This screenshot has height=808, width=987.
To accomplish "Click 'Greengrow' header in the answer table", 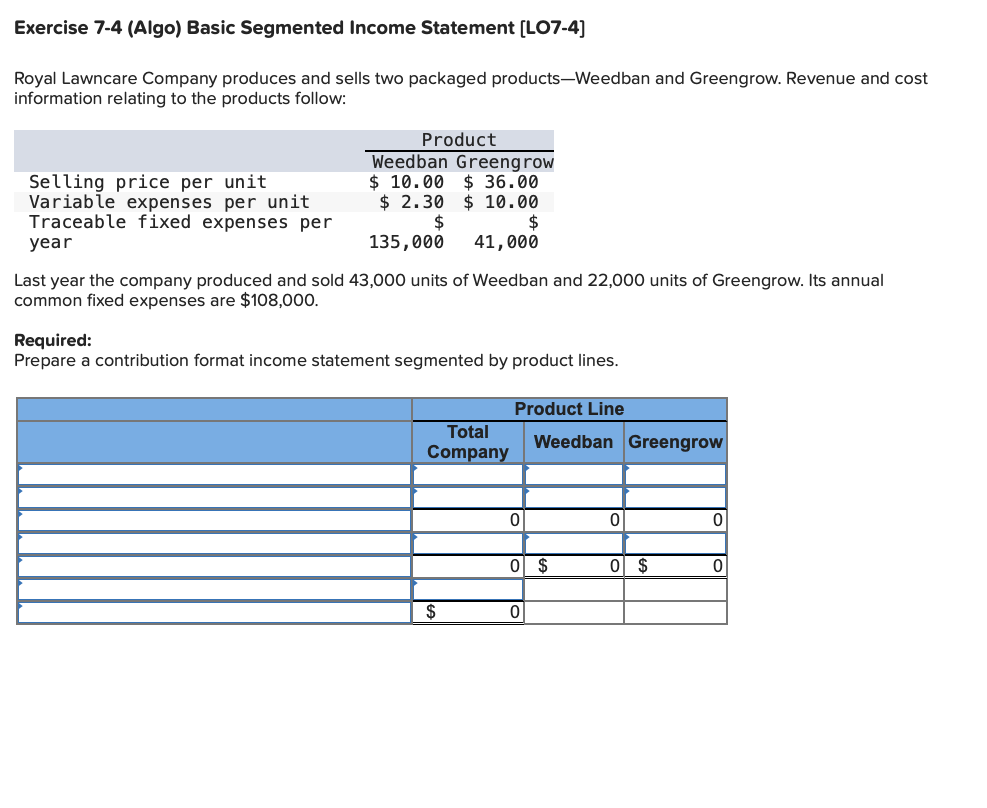I will pos(675,442).
